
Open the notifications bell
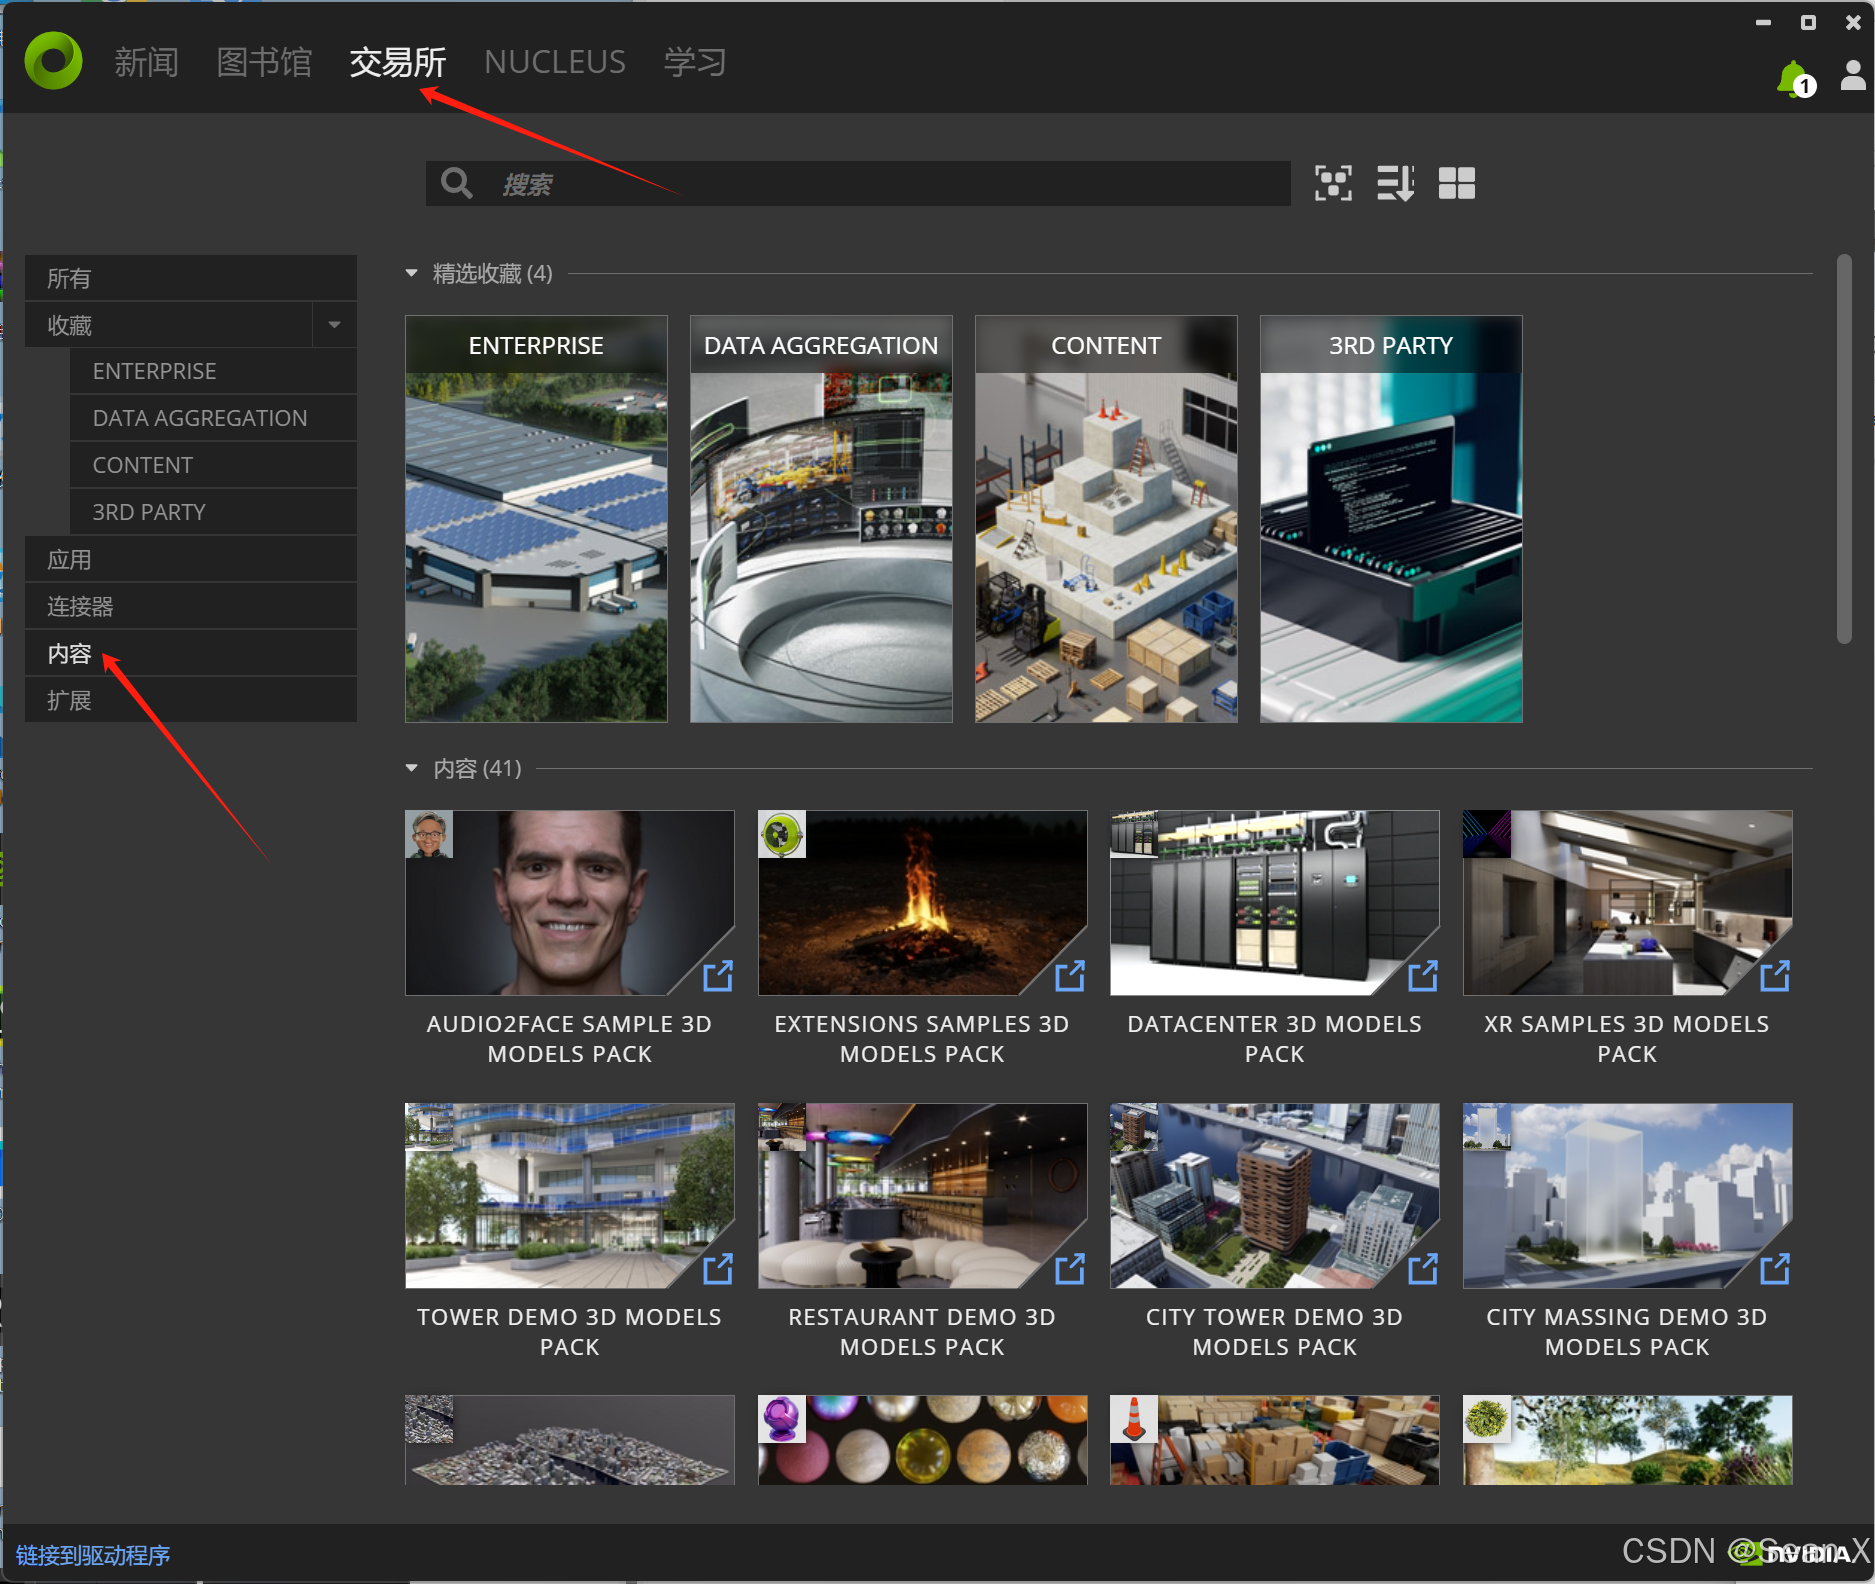tap(1794, 79)
